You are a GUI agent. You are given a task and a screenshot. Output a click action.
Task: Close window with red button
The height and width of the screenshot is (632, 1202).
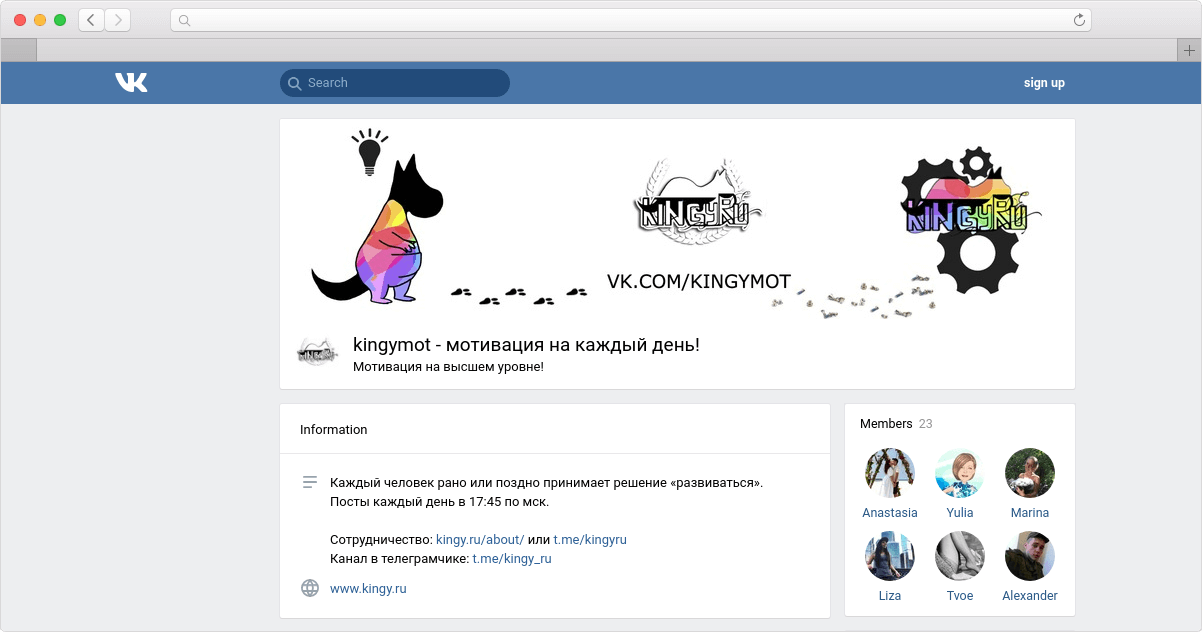tap(20, 20)
